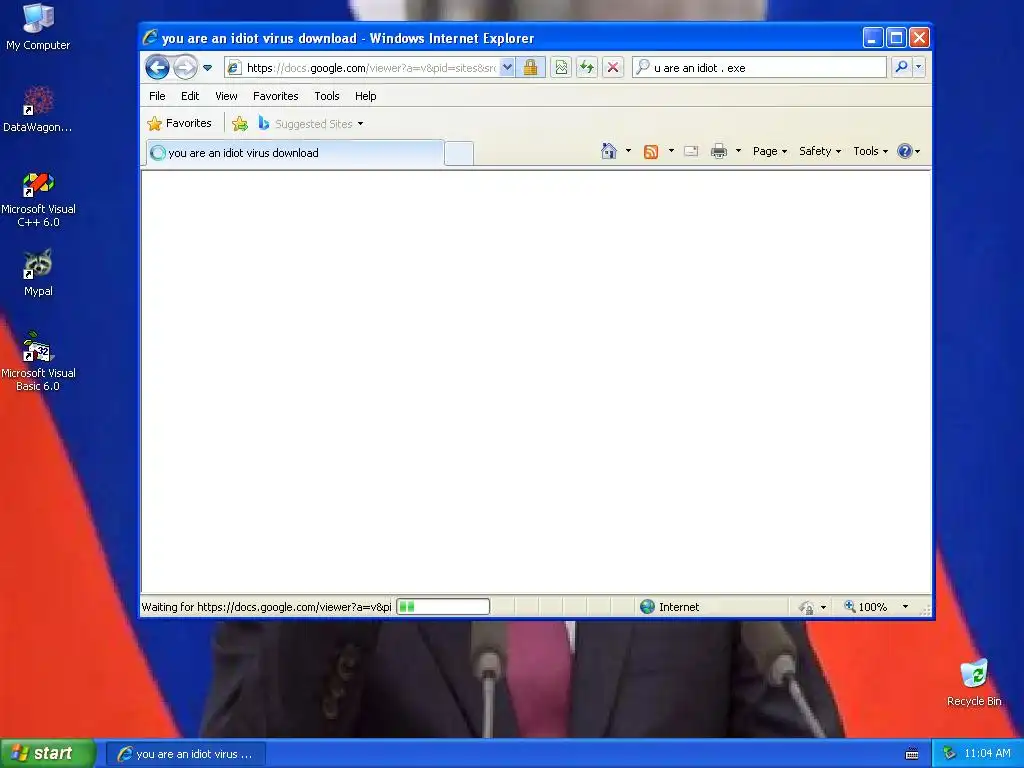Click the search box containing 'u are an idiot . exe'

760,67
